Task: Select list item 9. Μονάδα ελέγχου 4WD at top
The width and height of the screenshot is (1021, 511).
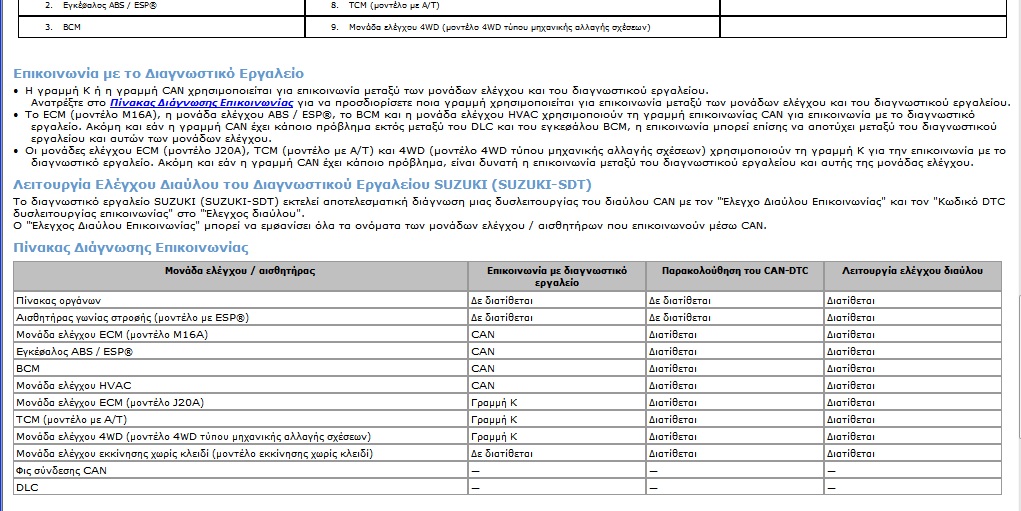Action: pyautogui.click(x=490, y=27)
